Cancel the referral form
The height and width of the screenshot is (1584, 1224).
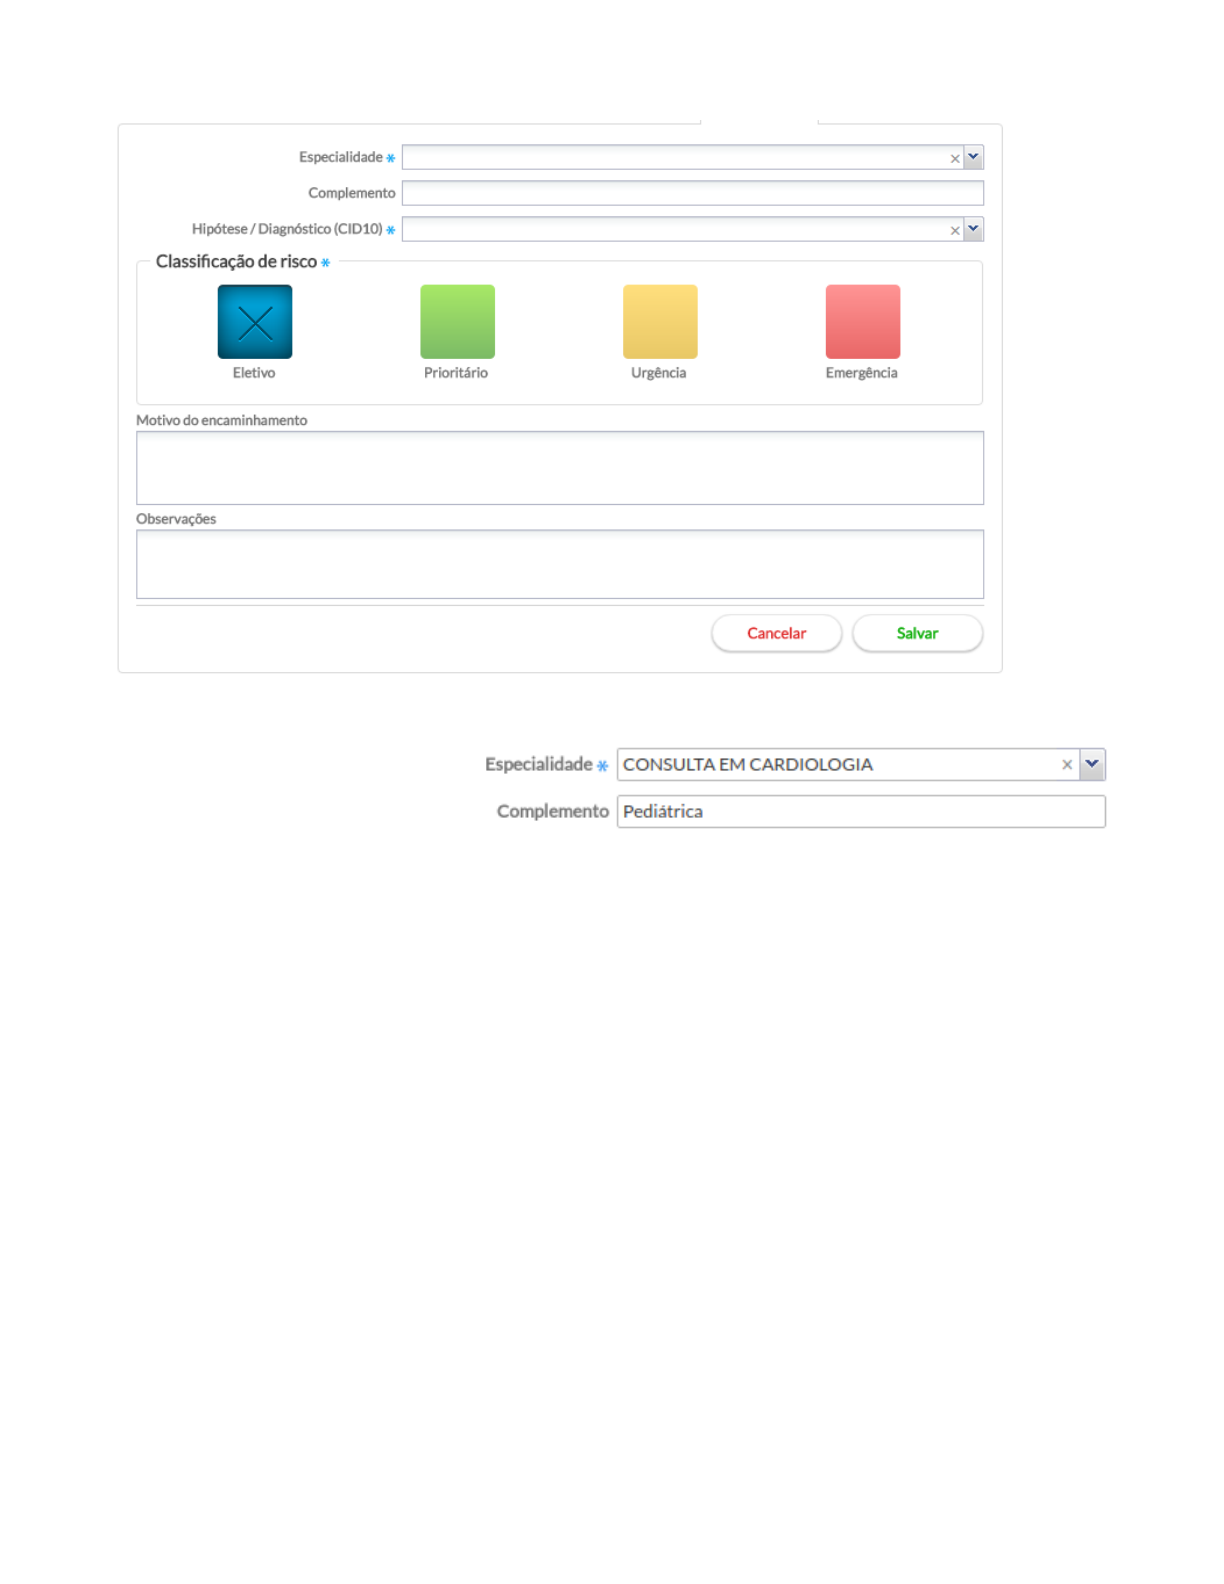(777, 633)
